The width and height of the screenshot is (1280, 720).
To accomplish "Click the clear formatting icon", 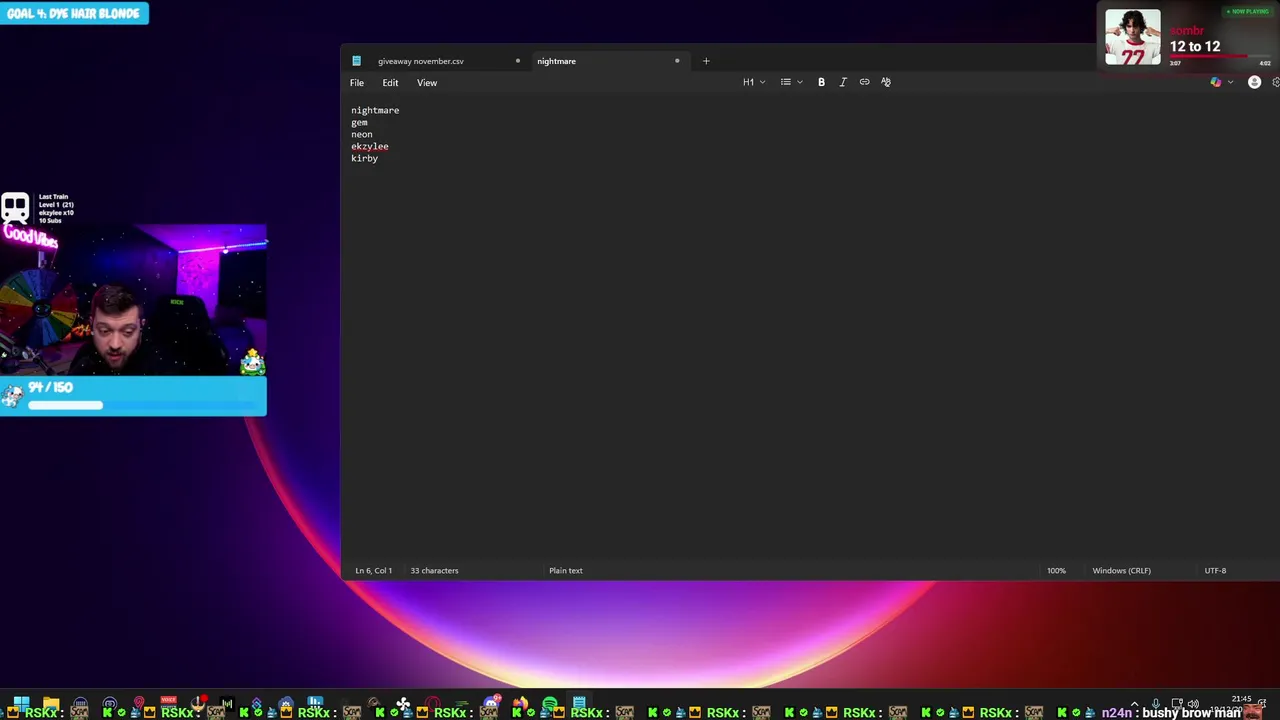I will 886,82.
